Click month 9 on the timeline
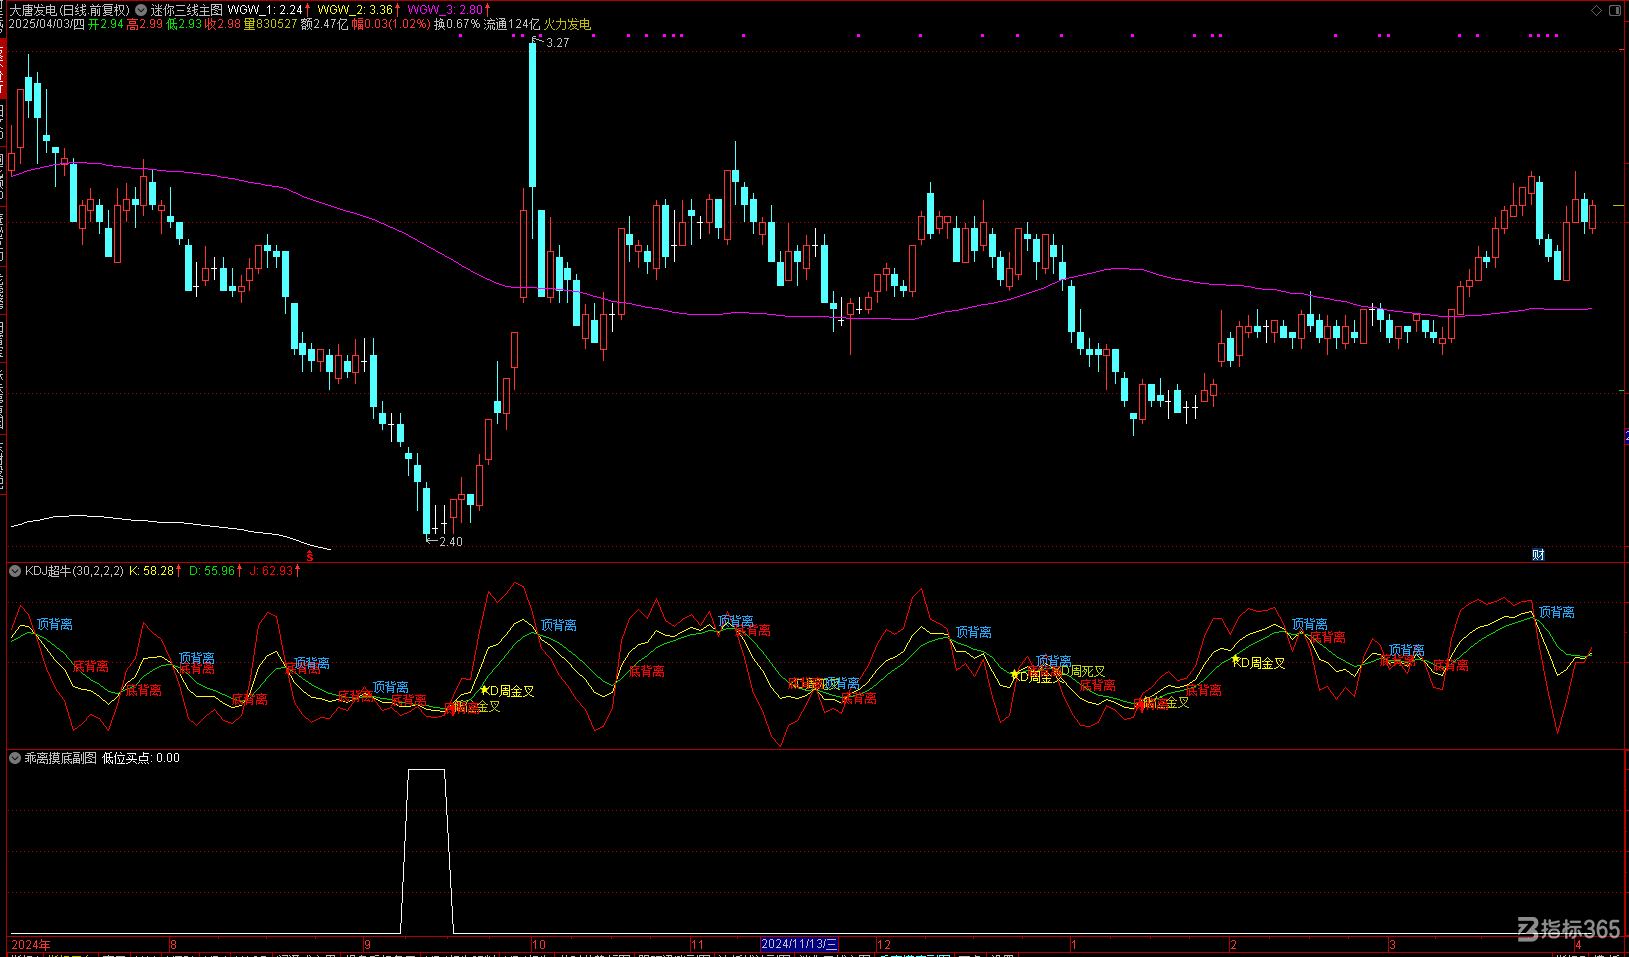Screen dimensions: 1629x957 click(367, 944)
